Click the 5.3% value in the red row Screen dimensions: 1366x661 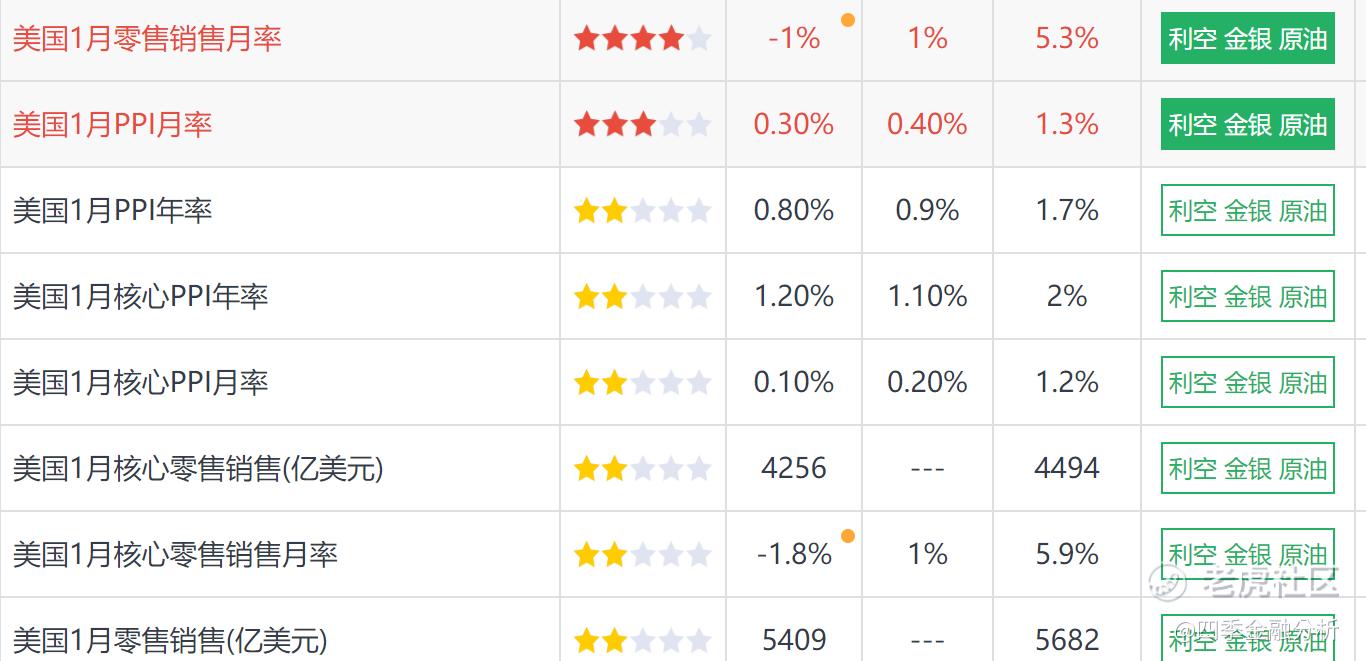point(1067,39)
